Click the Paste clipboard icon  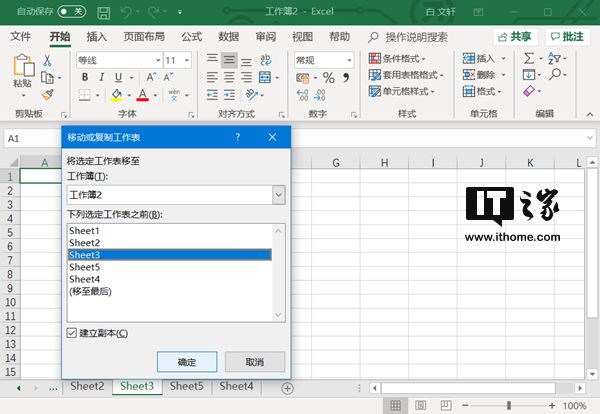pyautogui.click(x=23, y=65)
